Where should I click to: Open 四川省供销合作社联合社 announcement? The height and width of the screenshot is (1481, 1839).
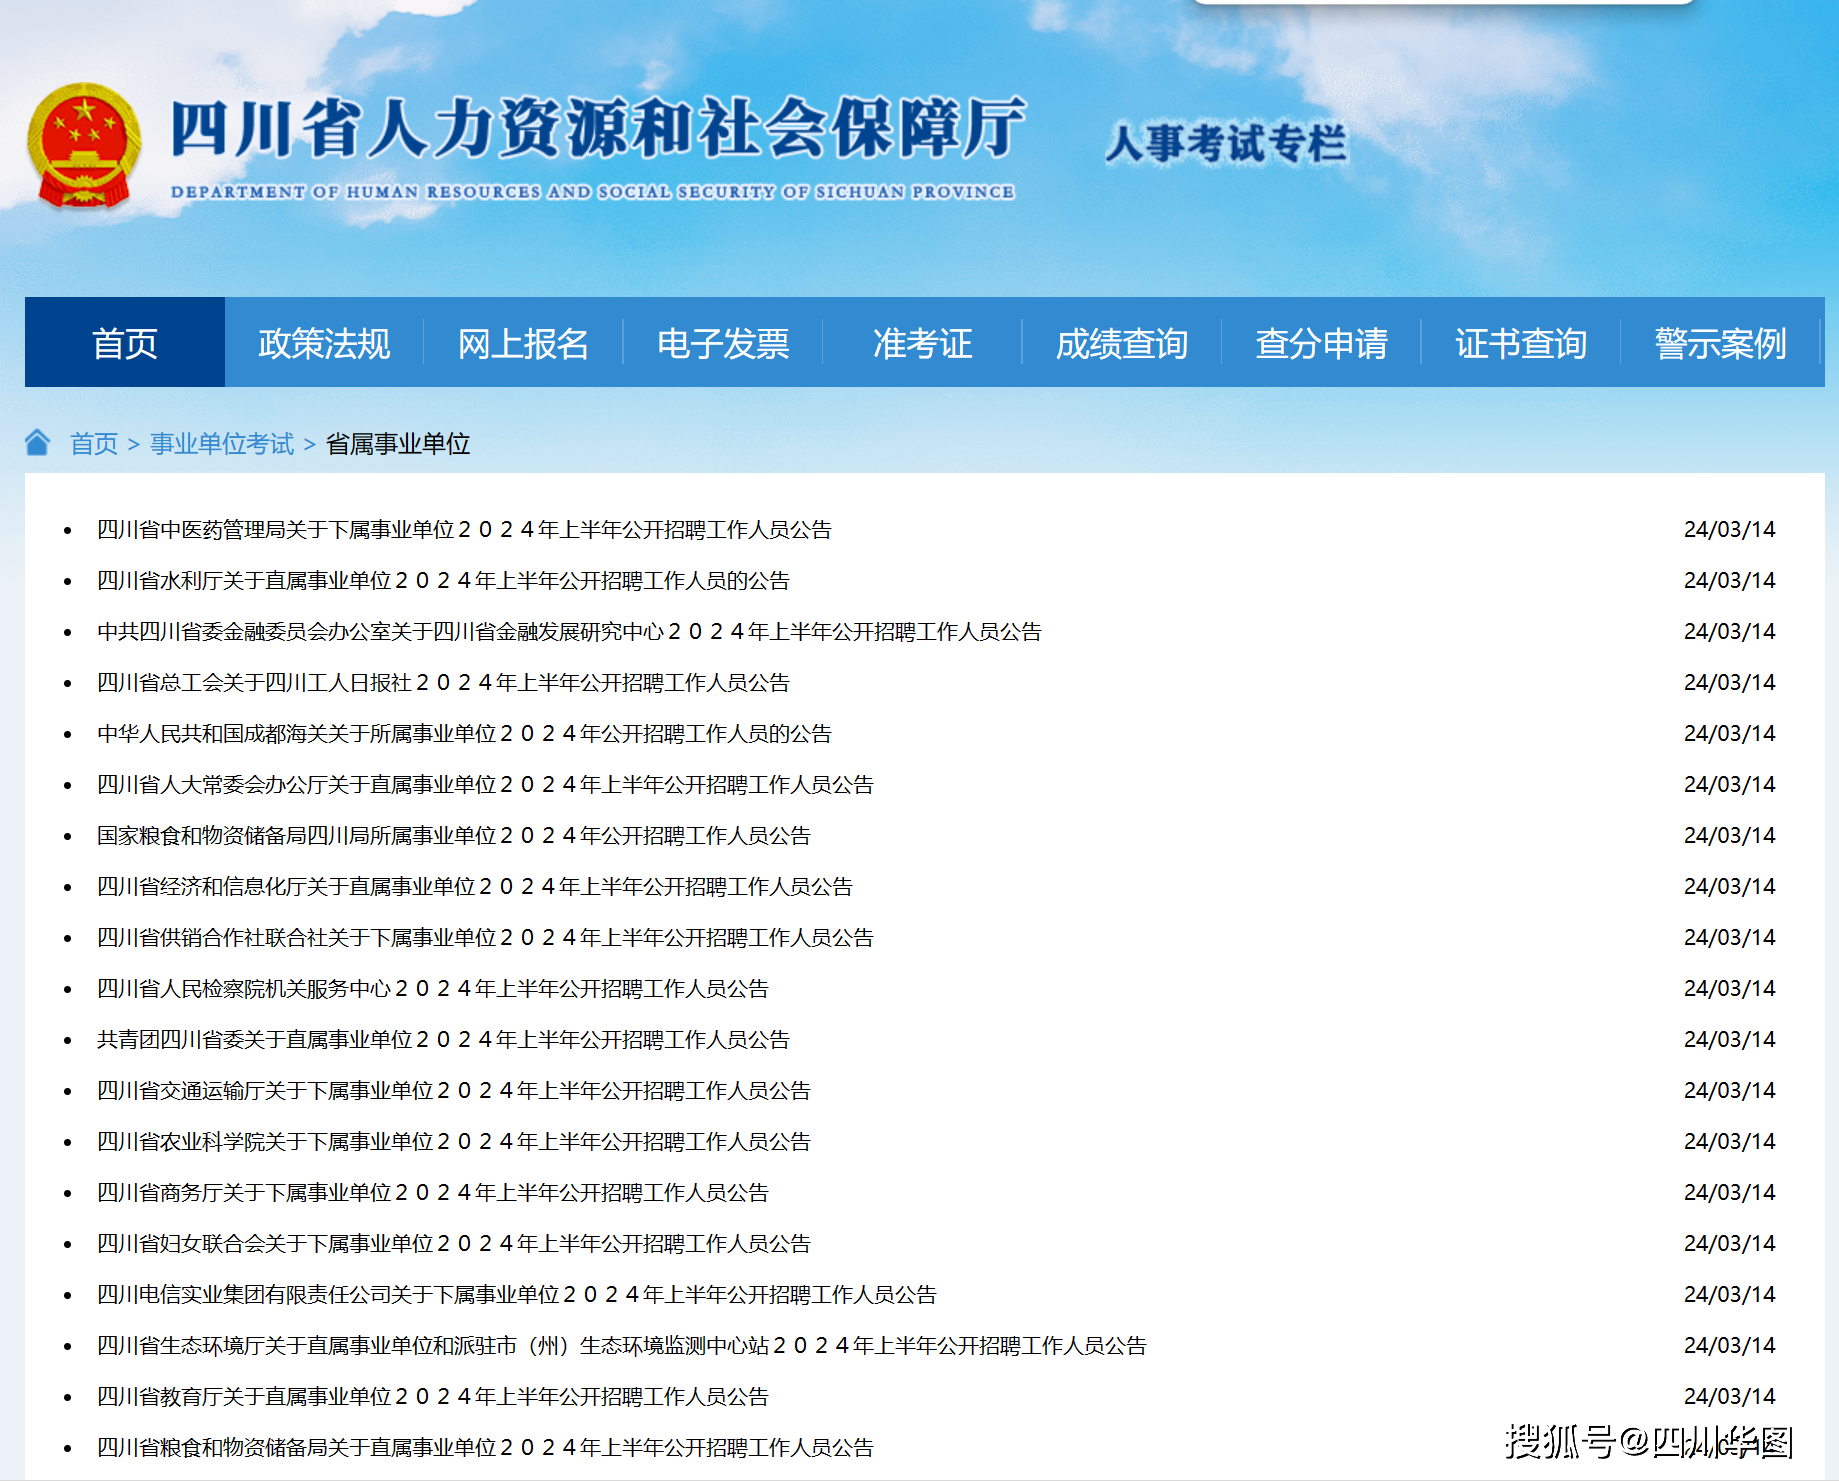click(x=485, y=937)
